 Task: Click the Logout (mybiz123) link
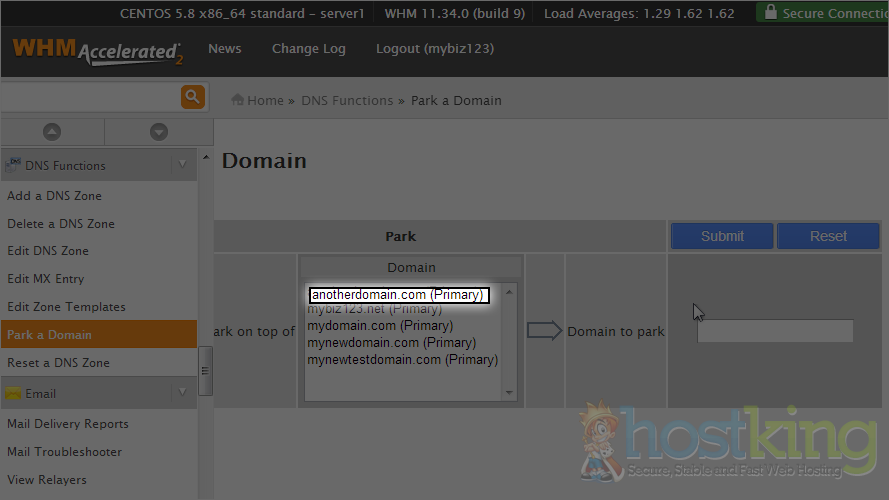click(x=434, y=49)
